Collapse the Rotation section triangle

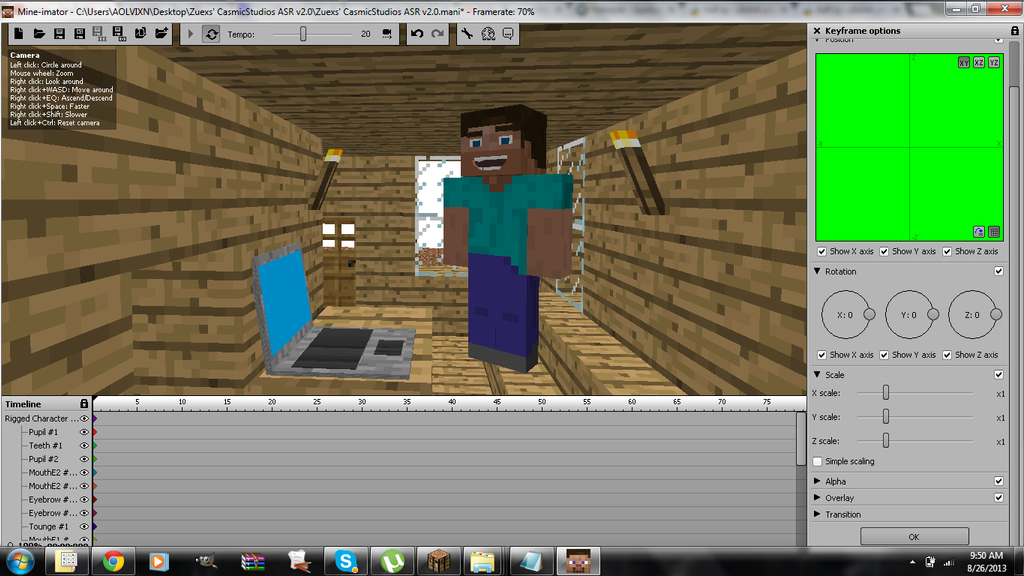coord(817,271)
